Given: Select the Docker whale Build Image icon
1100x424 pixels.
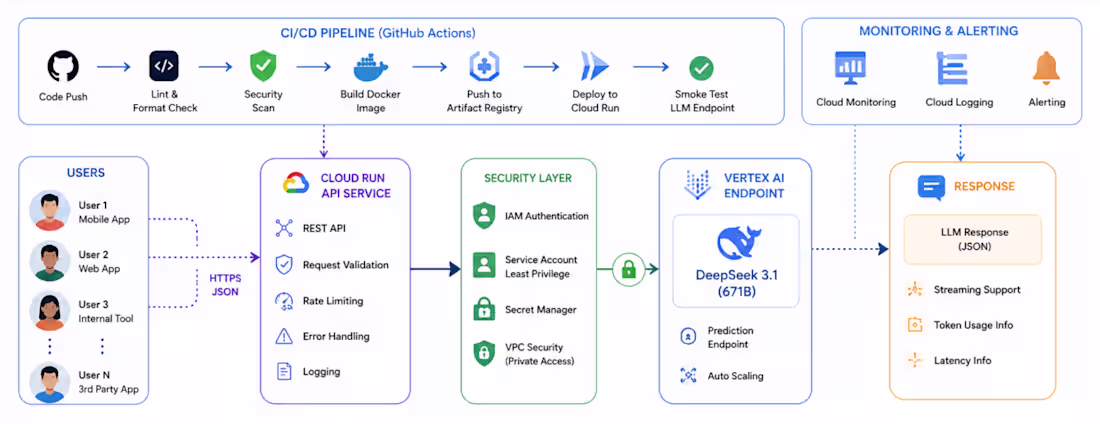Looking at the screenshot, I should [x=370, y=67].
